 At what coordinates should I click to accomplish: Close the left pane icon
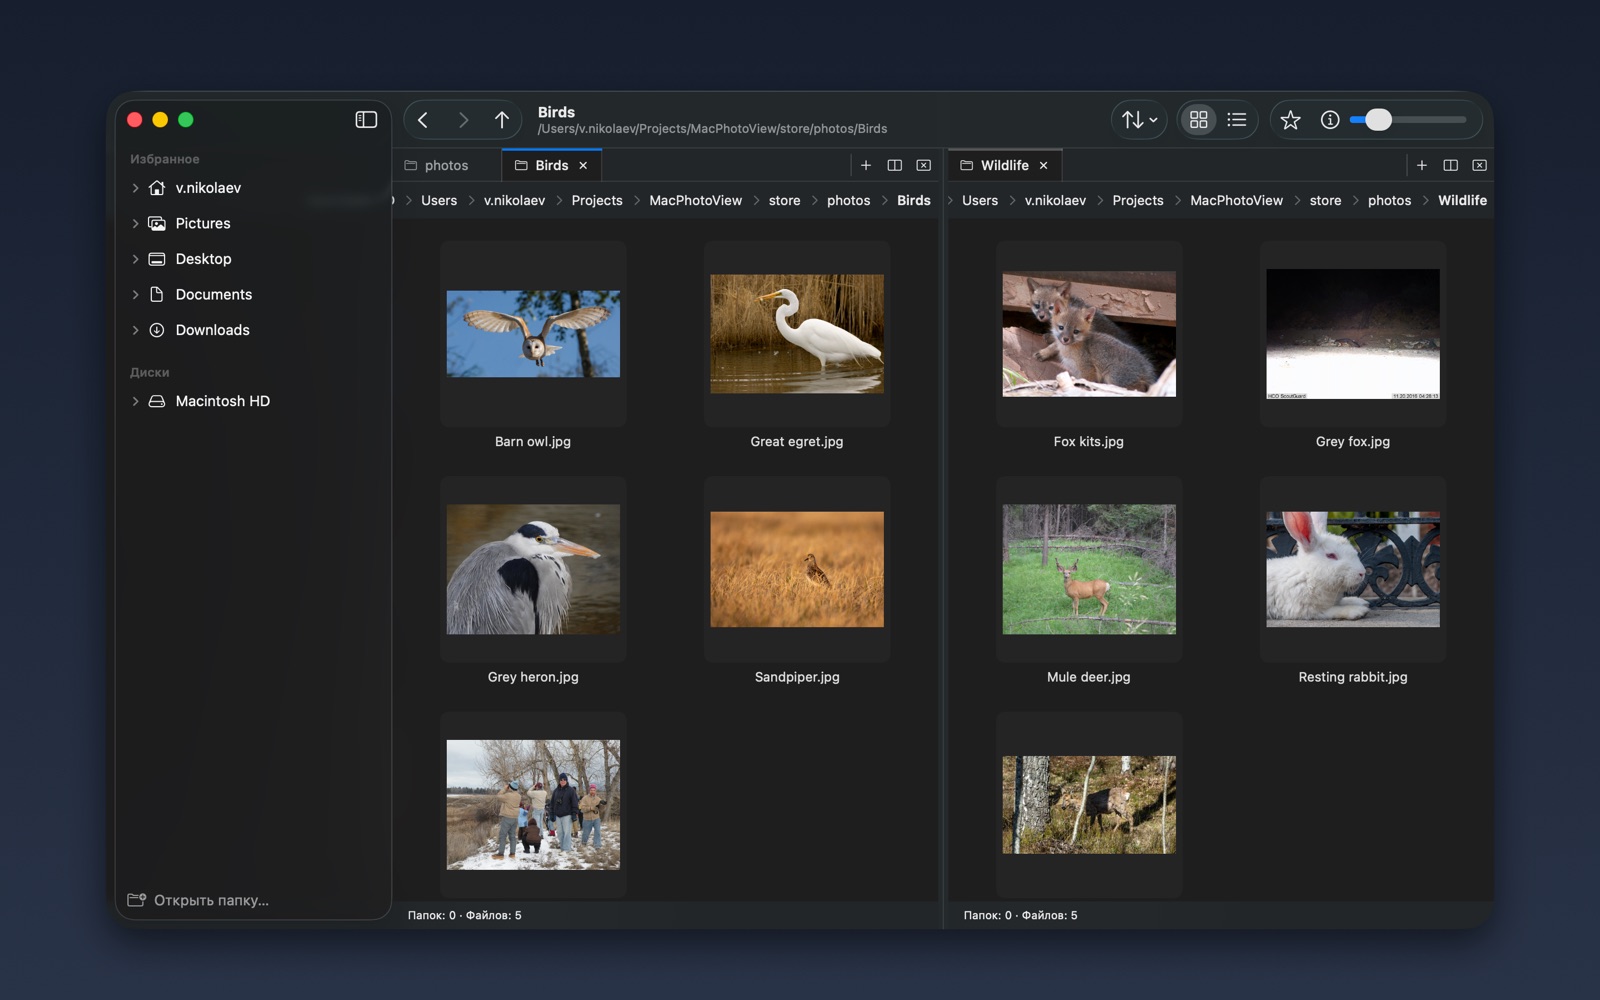tap(924, 165)
